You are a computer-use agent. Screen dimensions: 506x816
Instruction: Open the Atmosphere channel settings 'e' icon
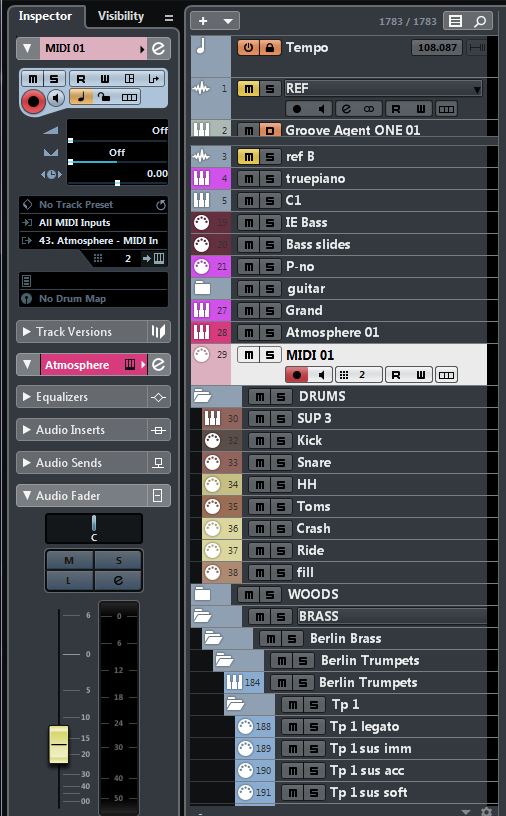(x=158, y=364)
